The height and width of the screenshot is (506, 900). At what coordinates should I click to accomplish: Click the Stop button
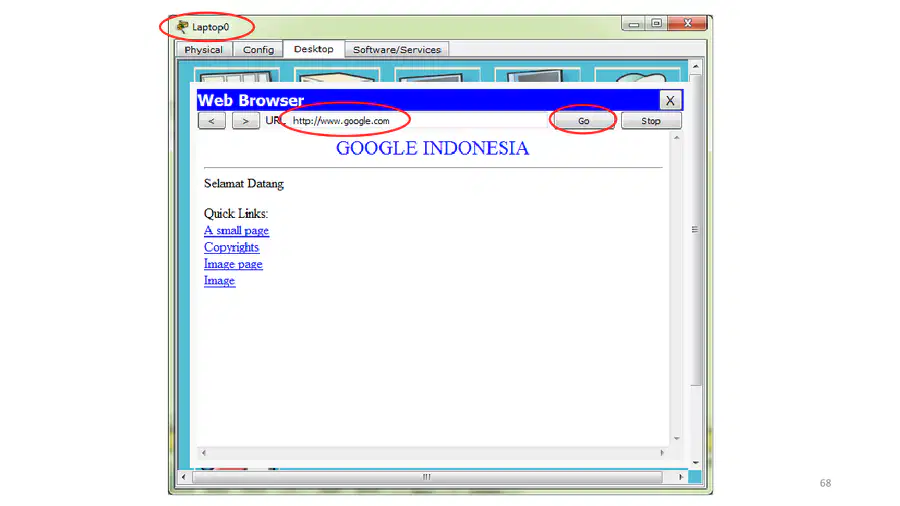tap(651, 121)
